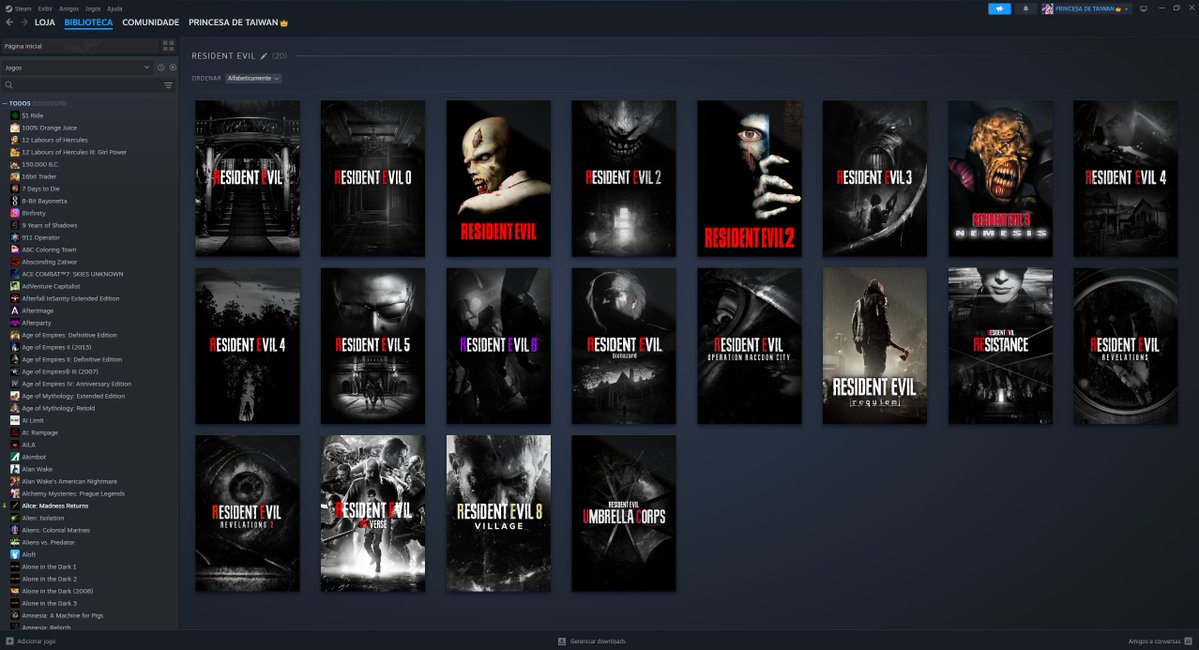
Task: Toggle ready-to-play filter play icon
Action: 173,67
